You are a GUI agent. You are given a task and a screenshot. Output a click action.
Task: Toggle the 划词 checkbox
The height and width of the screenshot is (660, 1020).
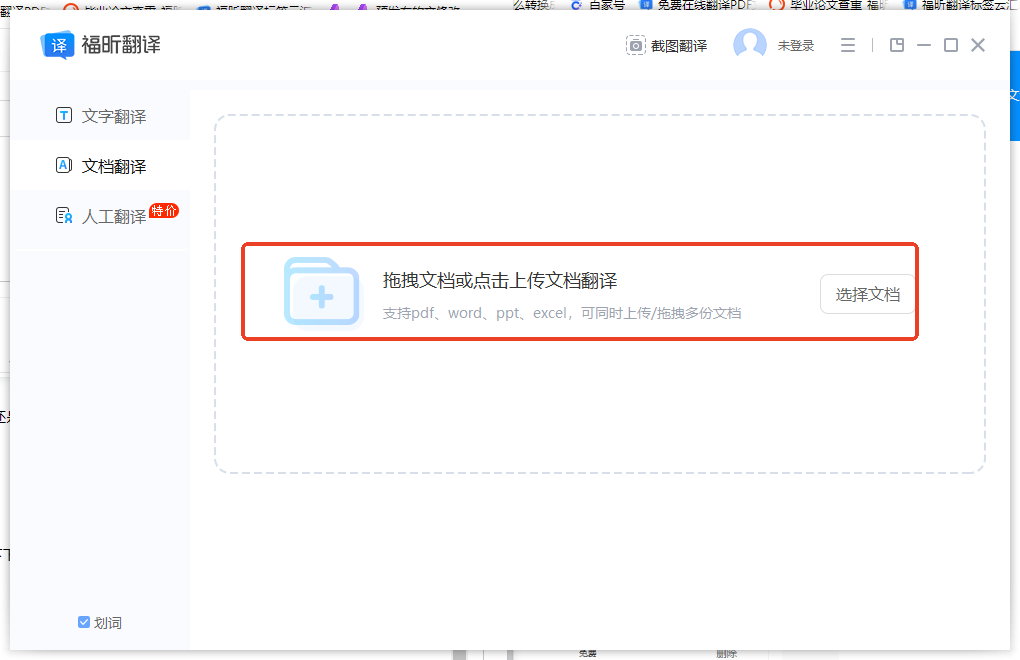point(84,622)
